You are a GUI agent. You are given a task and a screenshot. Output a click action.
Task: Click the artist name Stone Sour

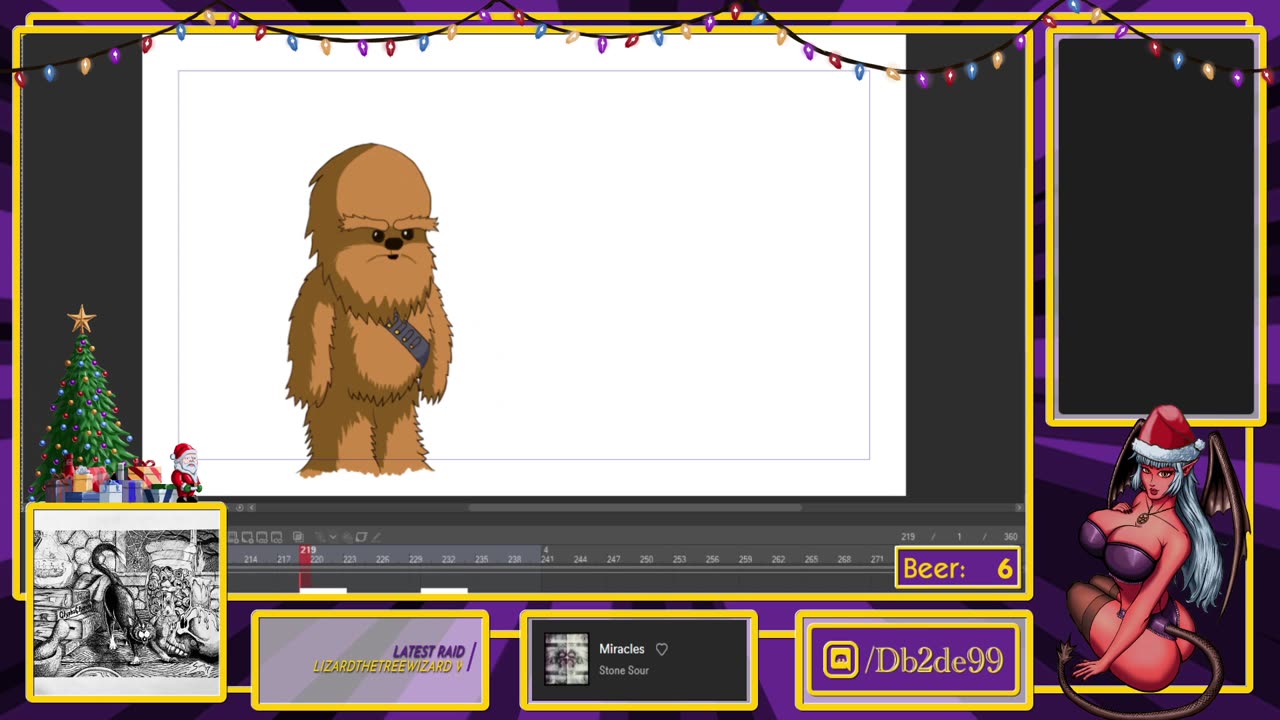(624, 671)
